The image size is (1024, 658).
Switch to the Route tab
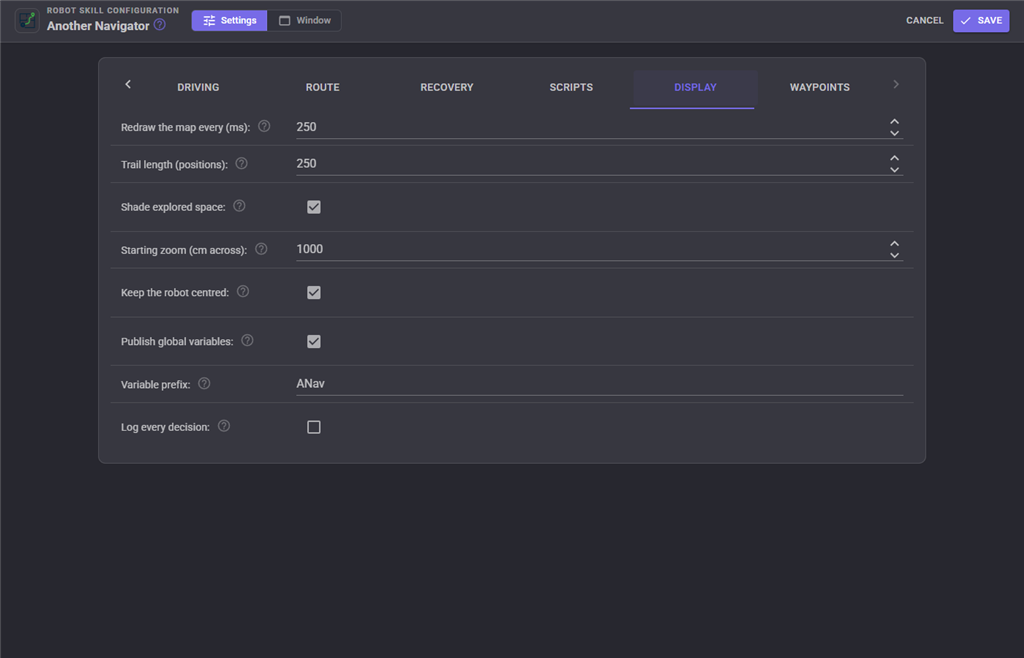[x=323, y=87]
